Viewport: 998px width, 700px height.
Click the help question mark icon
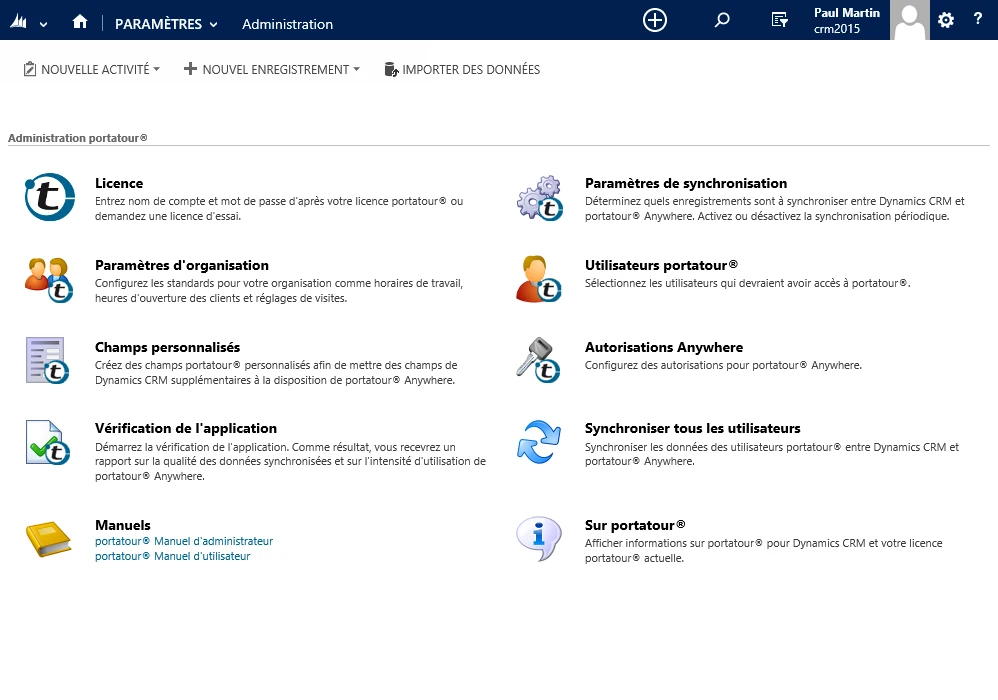coord(978,19)
